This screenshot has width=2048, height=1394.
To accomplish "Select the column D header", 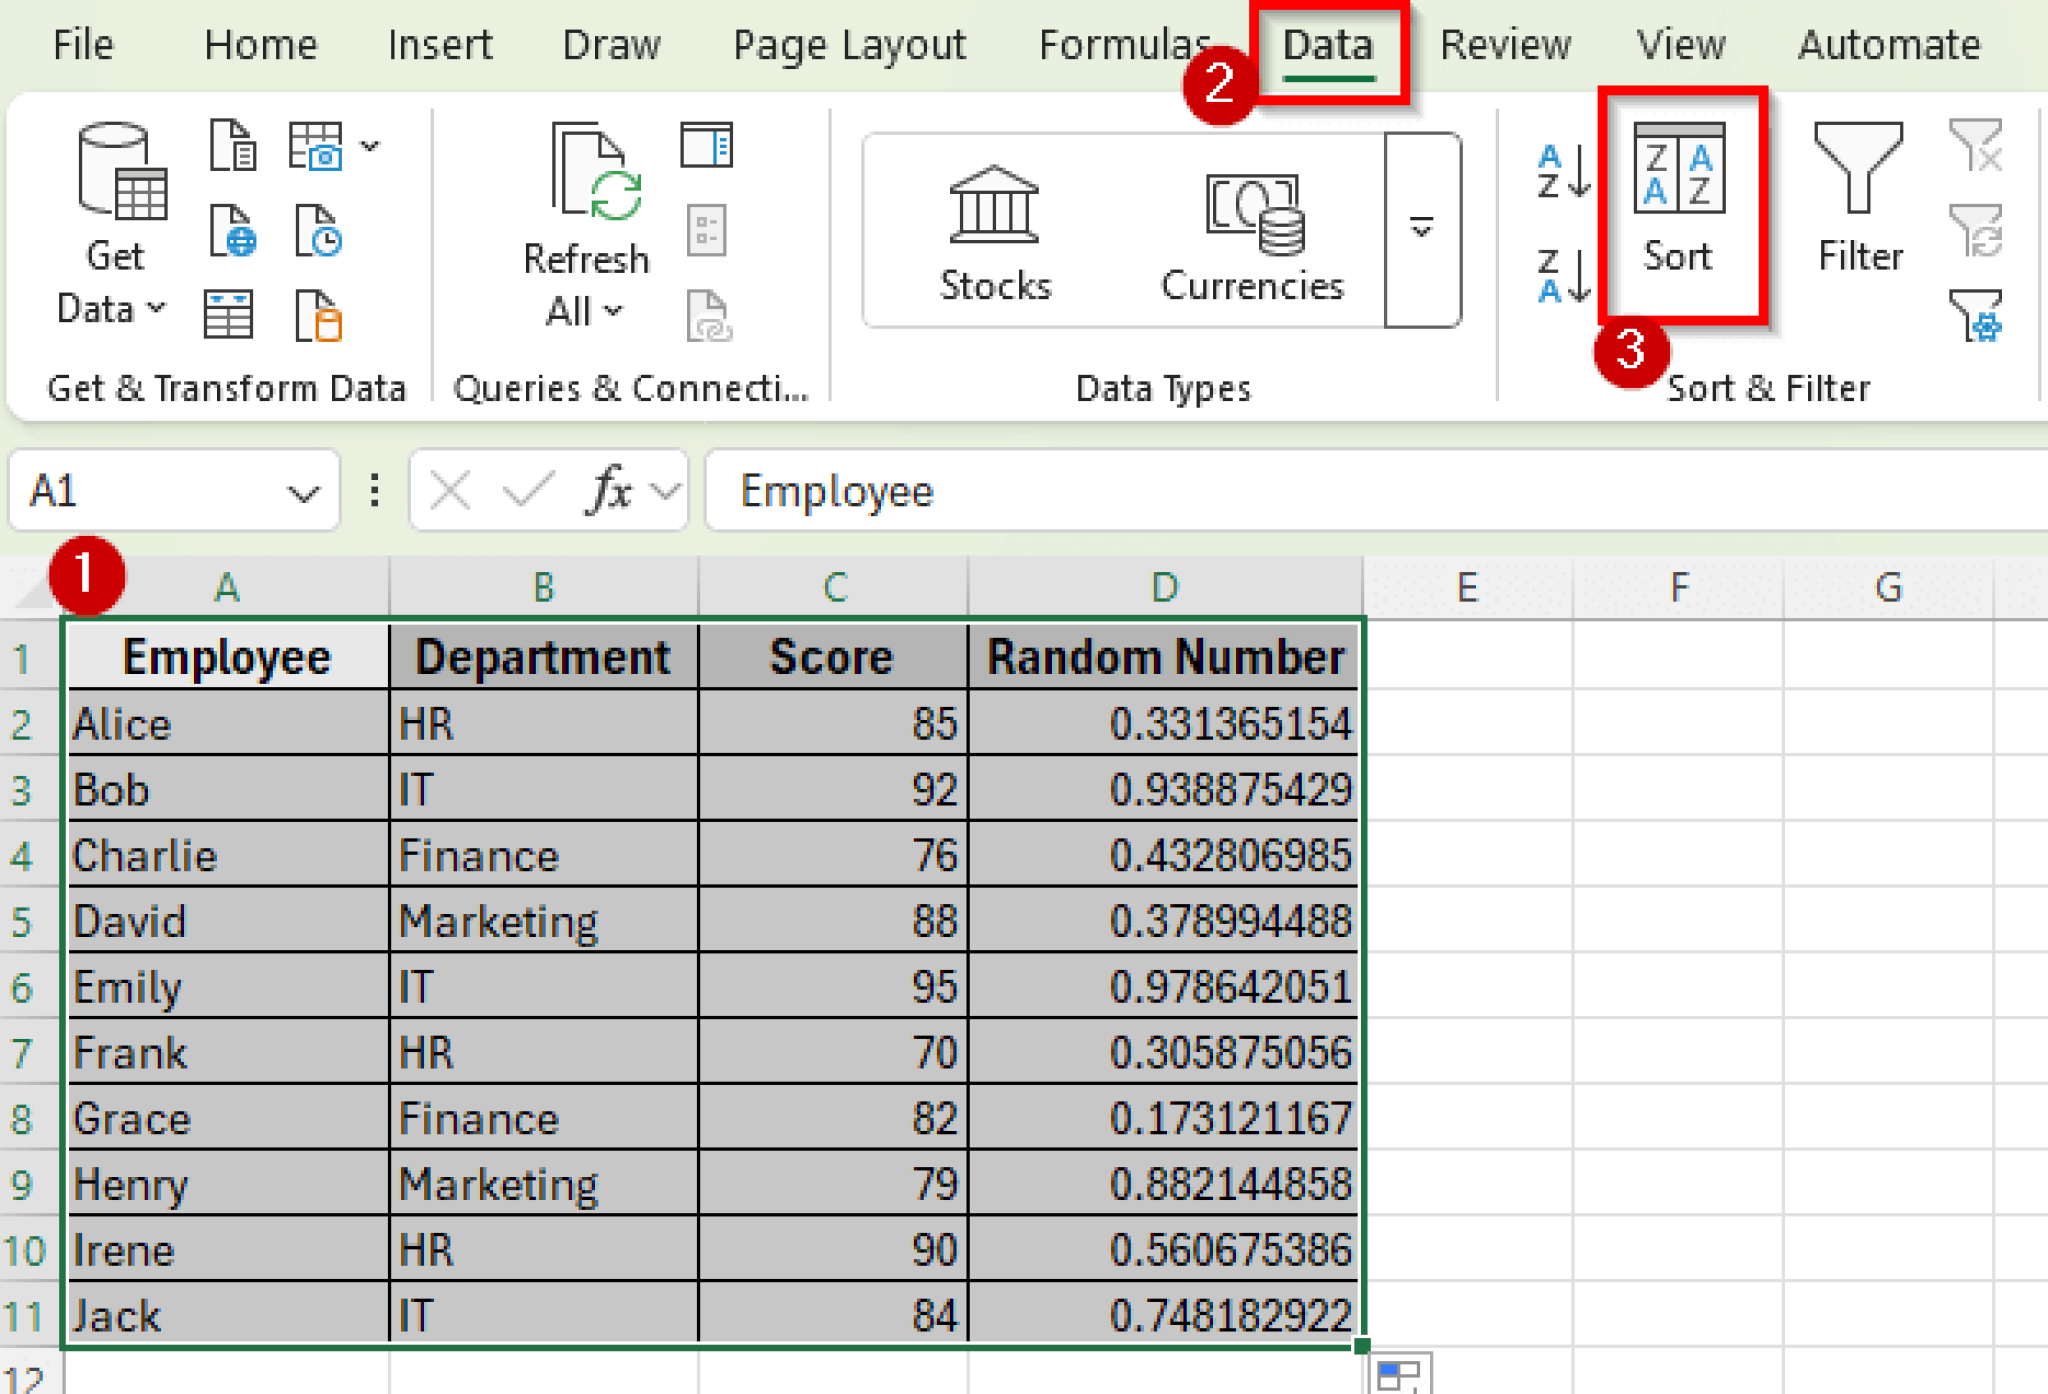I will pyautogui.click(x=1164, y=588).
